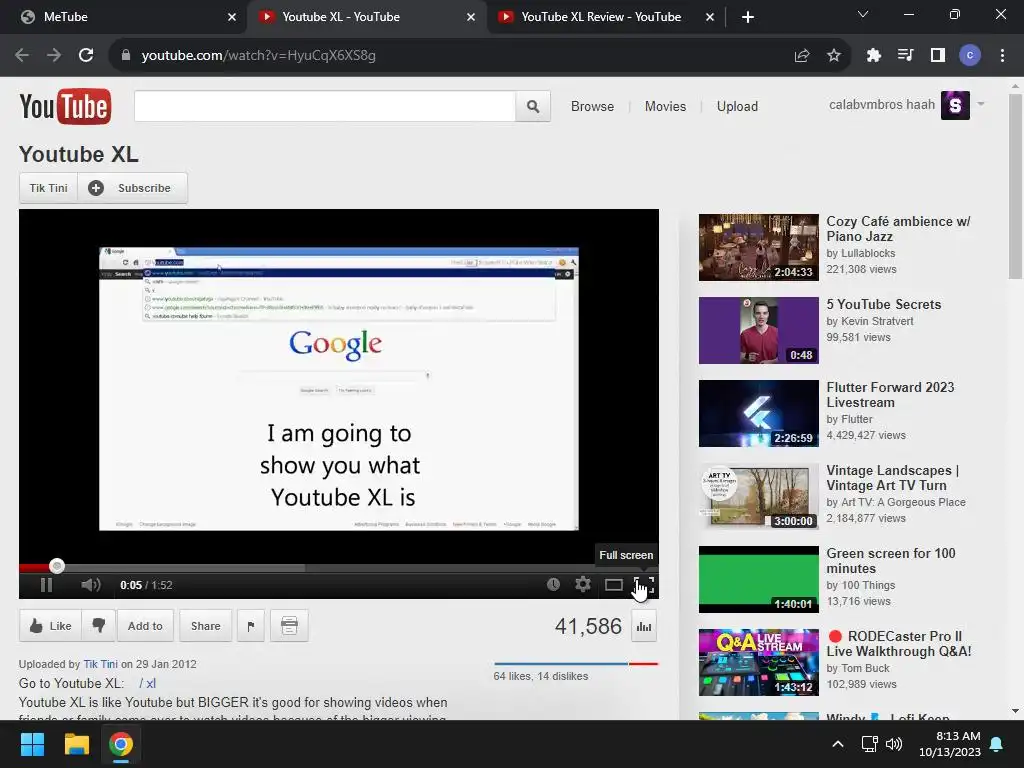Screen dimensions: 1024x768
Task: Open media controls icon in toolbar
Action: (x=906, y=56)
